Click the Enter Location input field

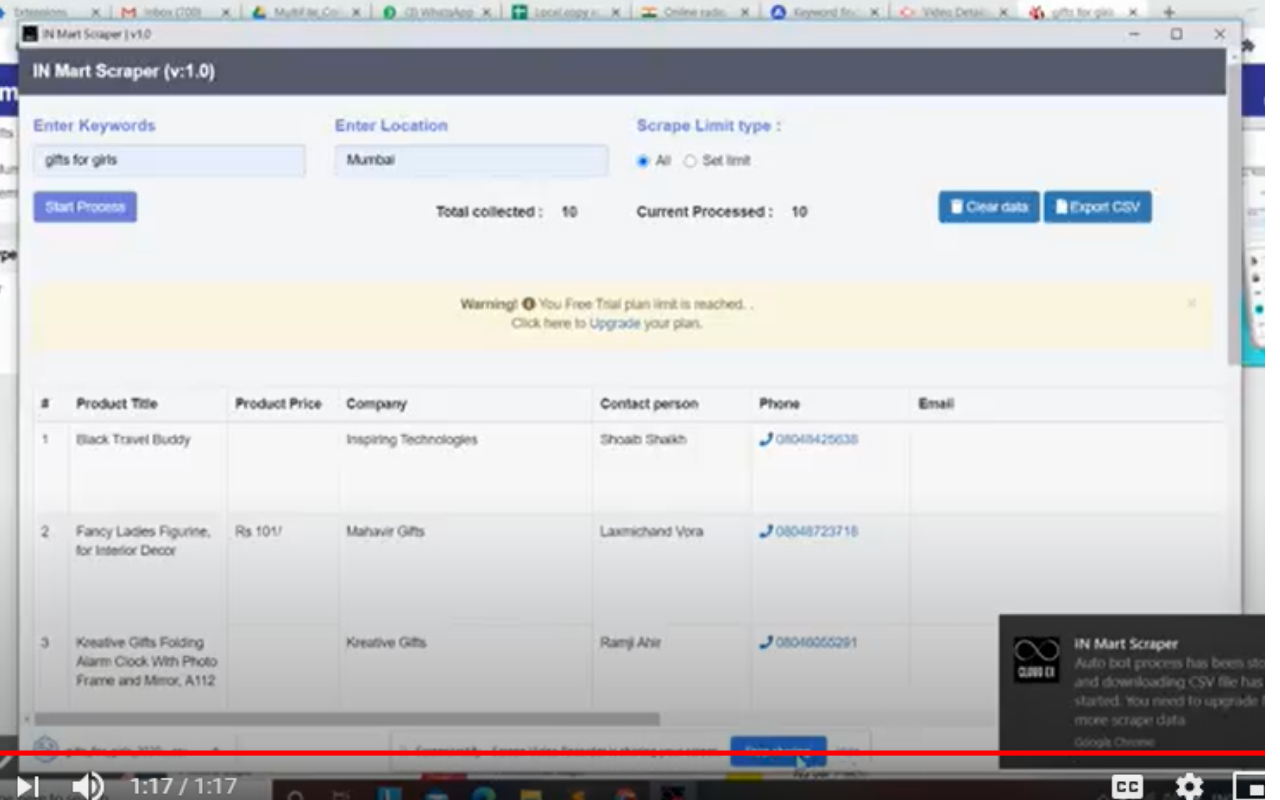coord(471,160)
